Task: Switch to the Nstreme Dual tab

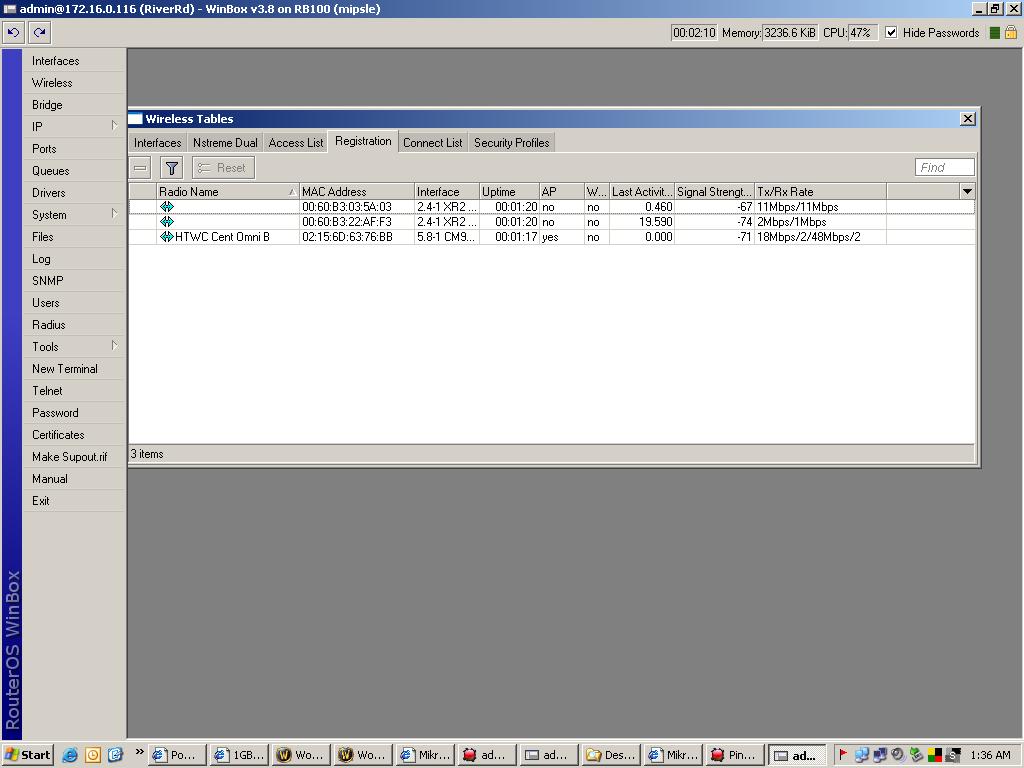Action: 225,143
